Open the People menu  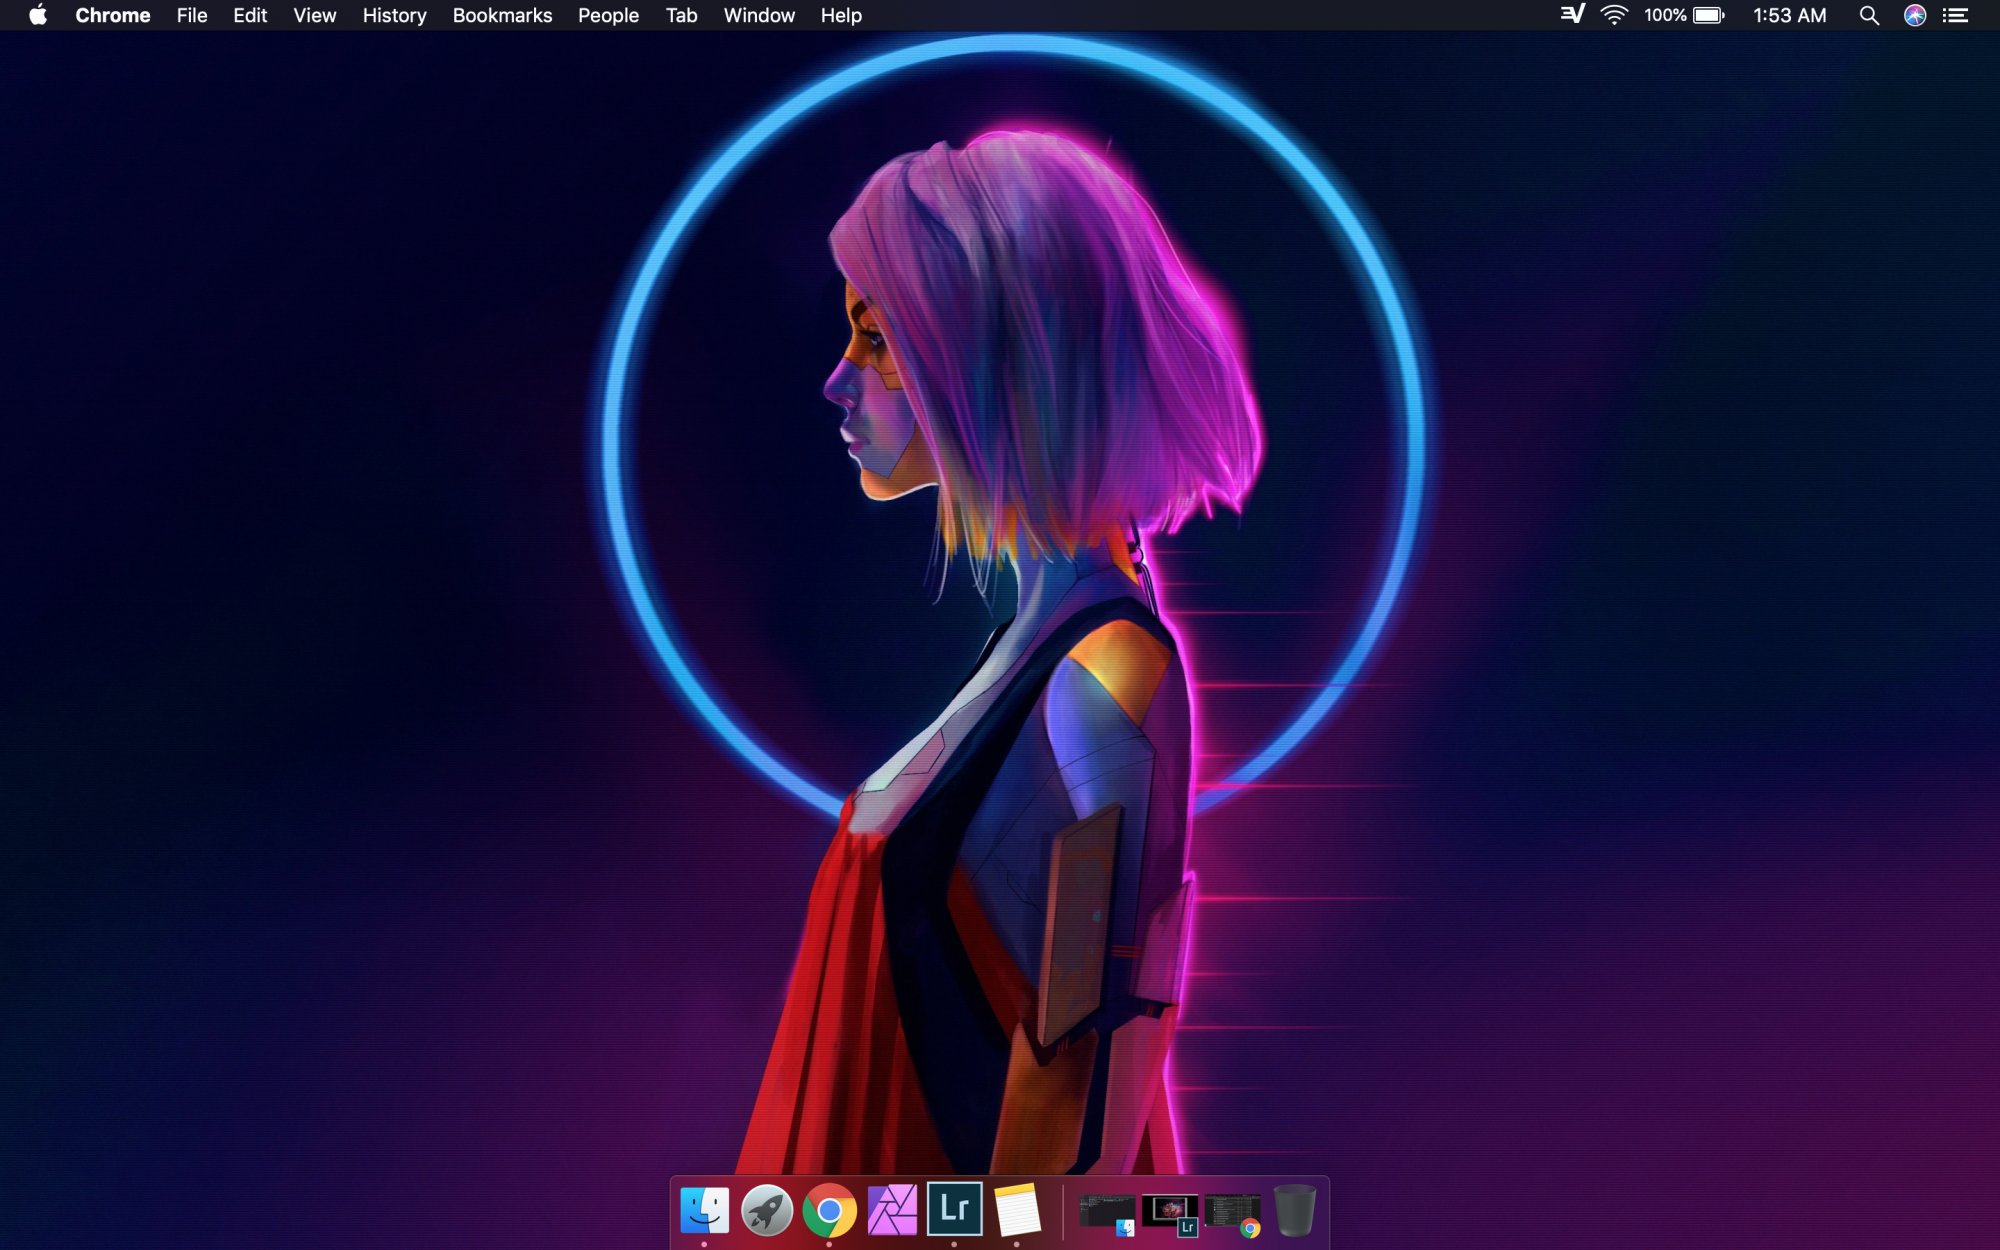[608, 15]
